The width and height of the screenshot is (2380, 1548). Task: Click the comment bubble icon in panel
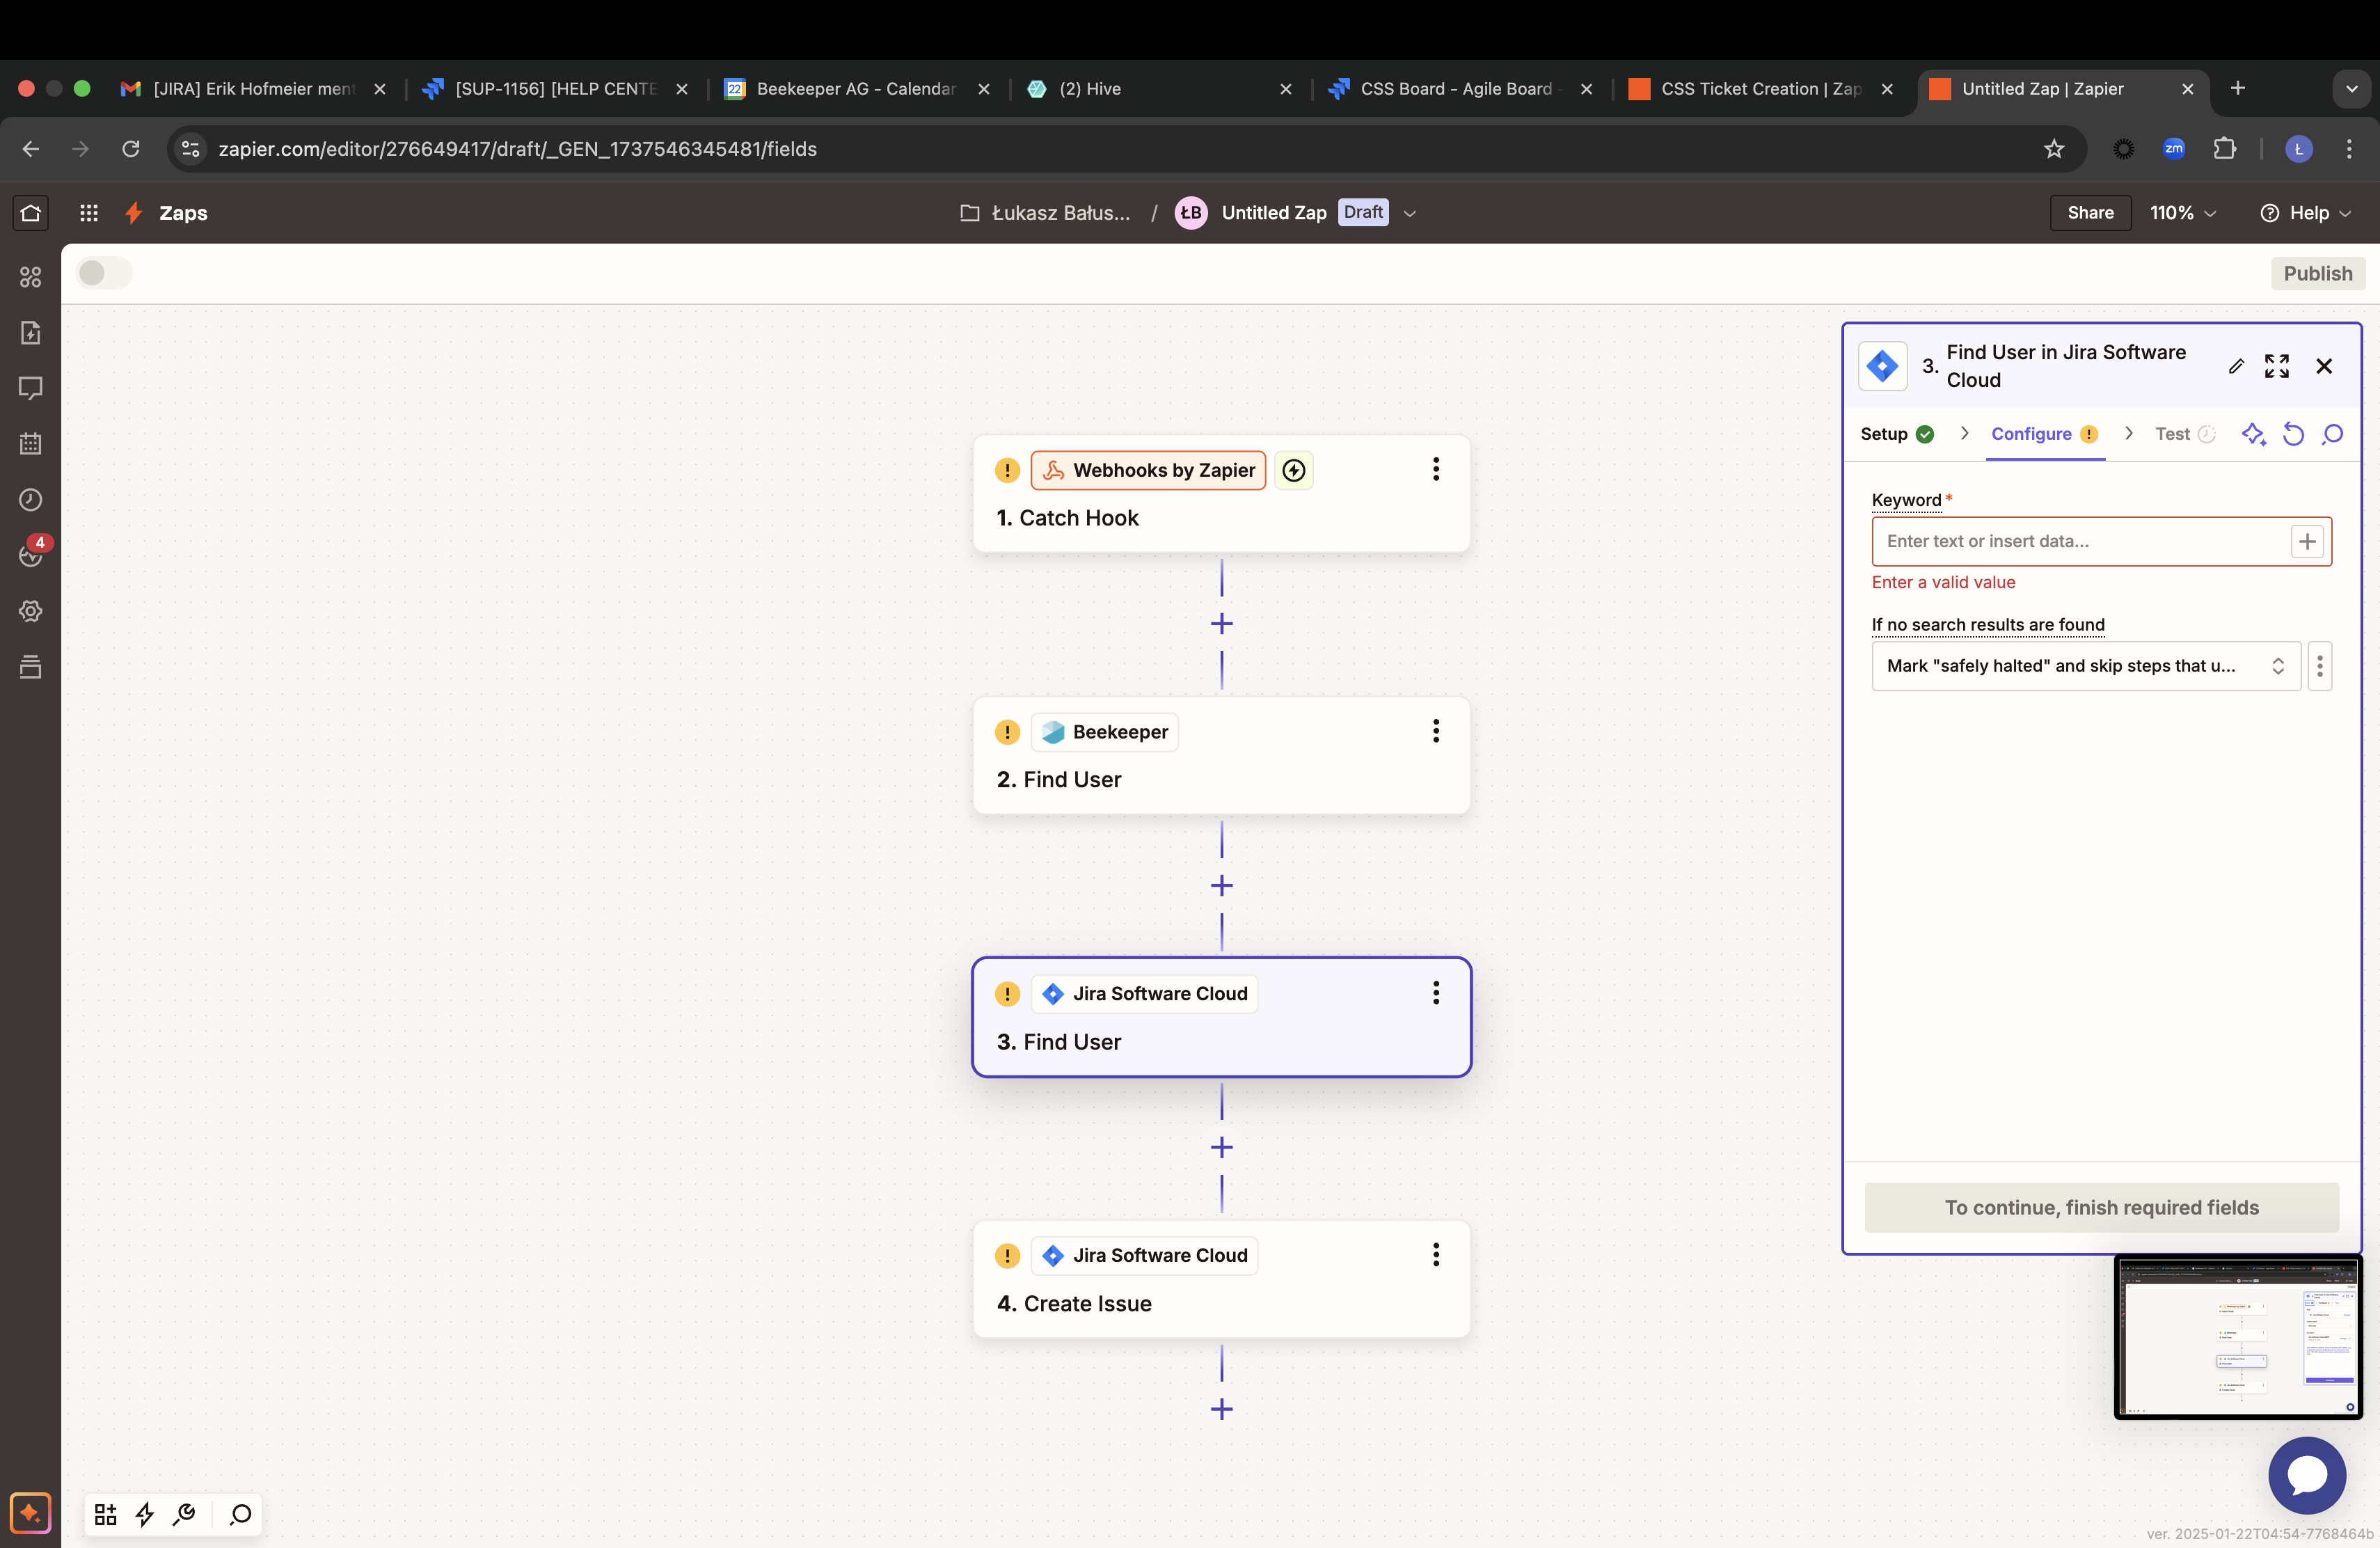click(x=2332, y=434)
